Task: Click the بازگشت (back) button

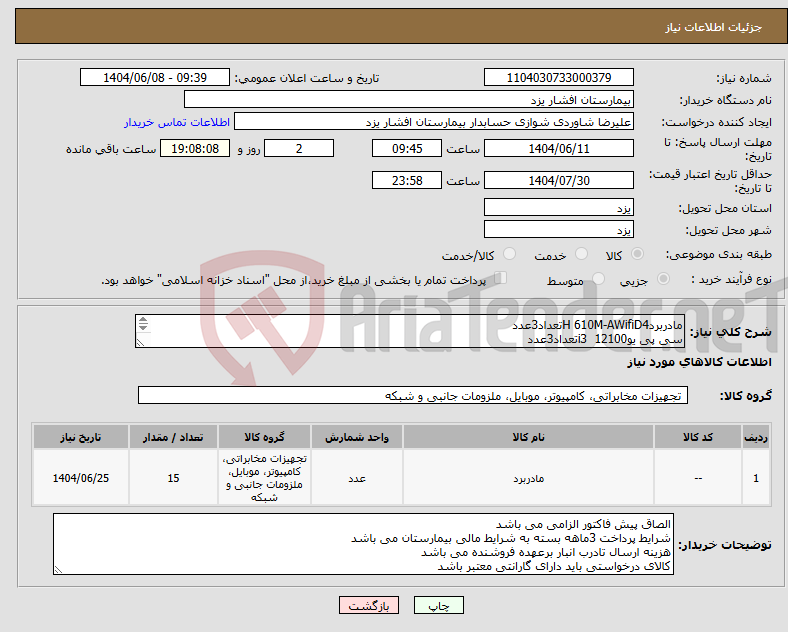Action: [369, 605]
